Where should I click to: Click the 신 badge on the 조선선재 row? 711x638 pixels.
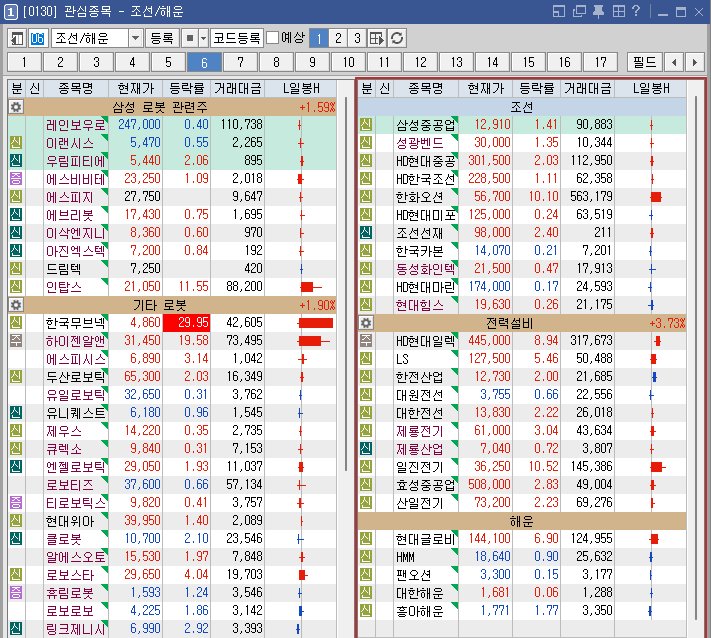click(366, 232)
